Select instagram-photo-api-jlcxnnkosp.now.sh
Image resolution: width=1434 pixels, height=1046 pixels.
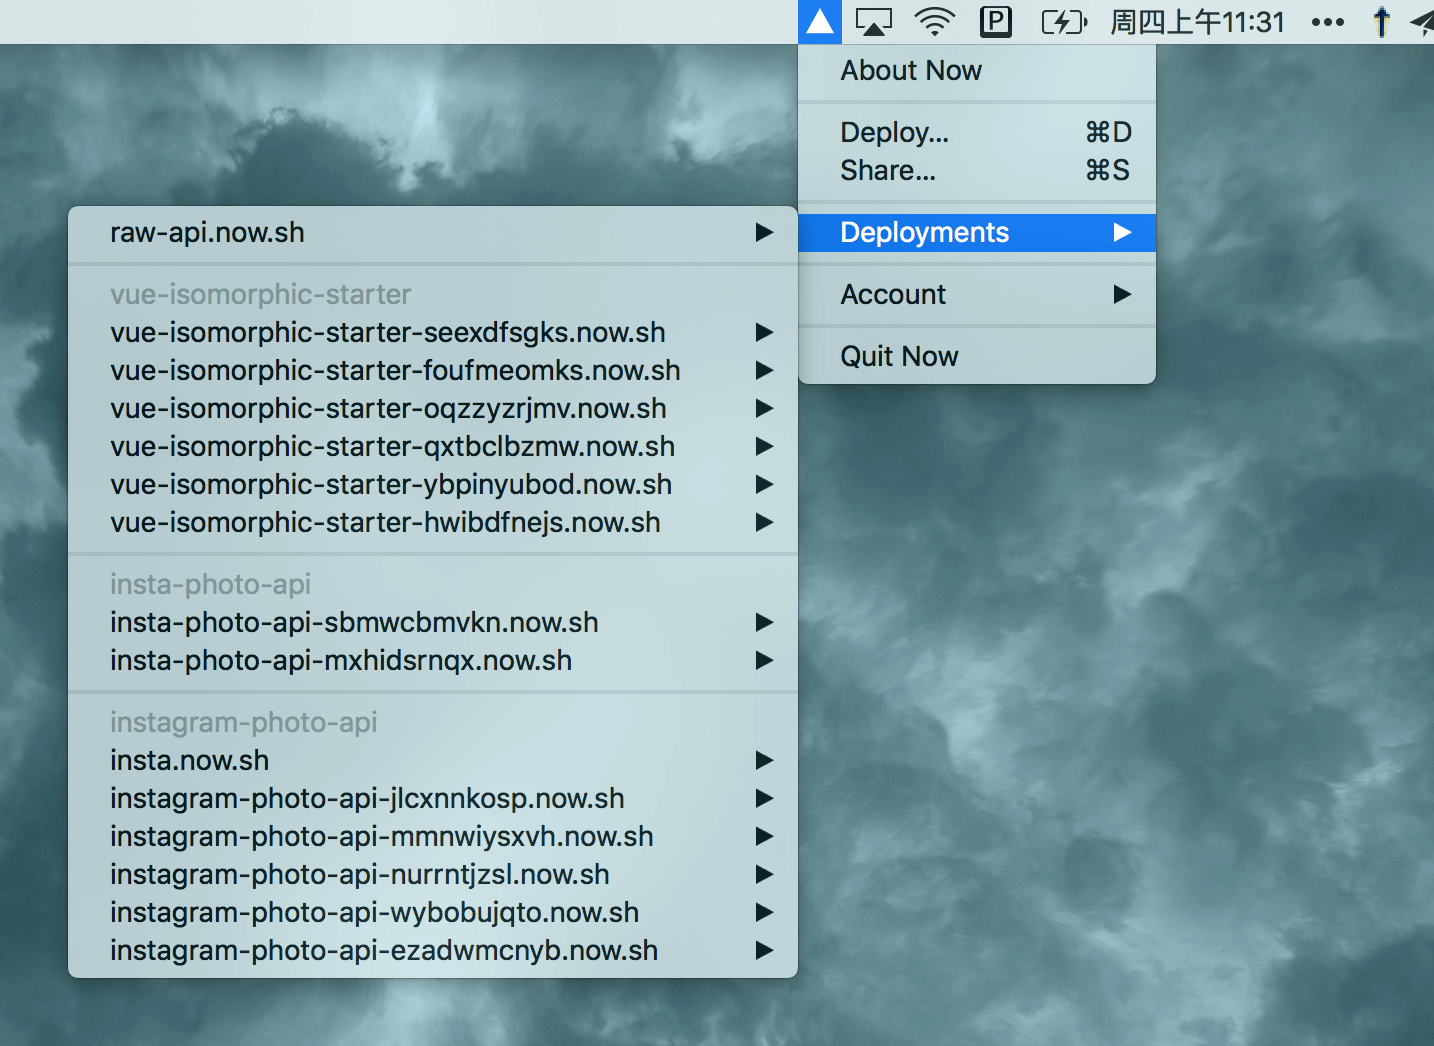click(x=433, y=799)
